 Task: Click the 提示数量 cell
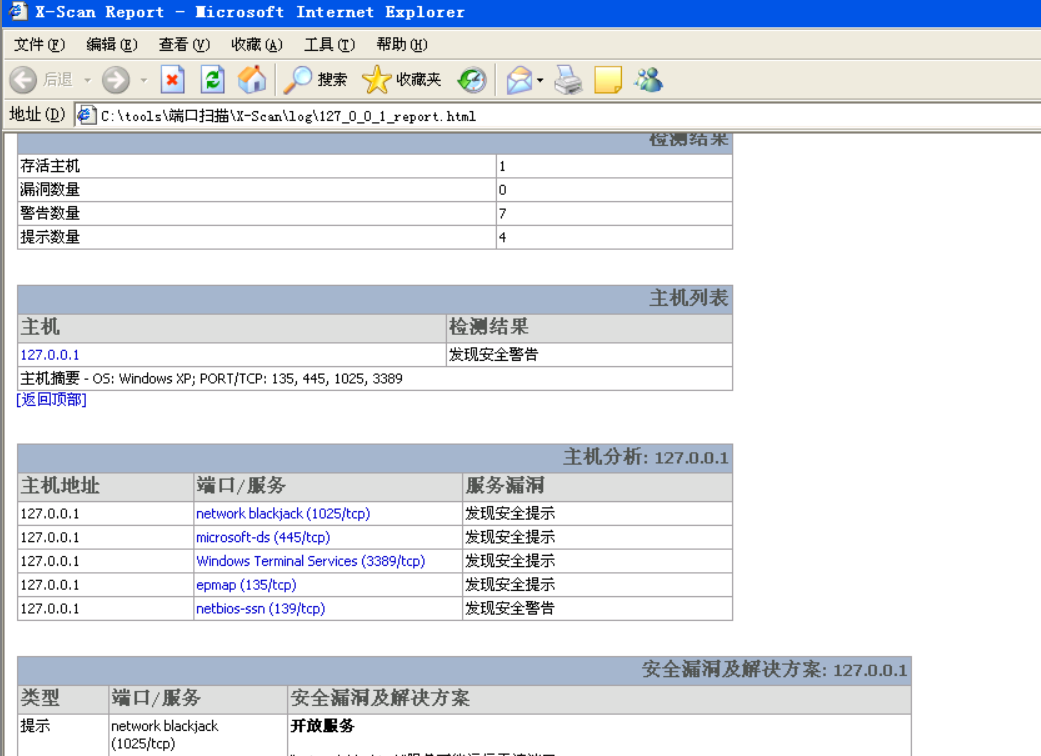257,237
